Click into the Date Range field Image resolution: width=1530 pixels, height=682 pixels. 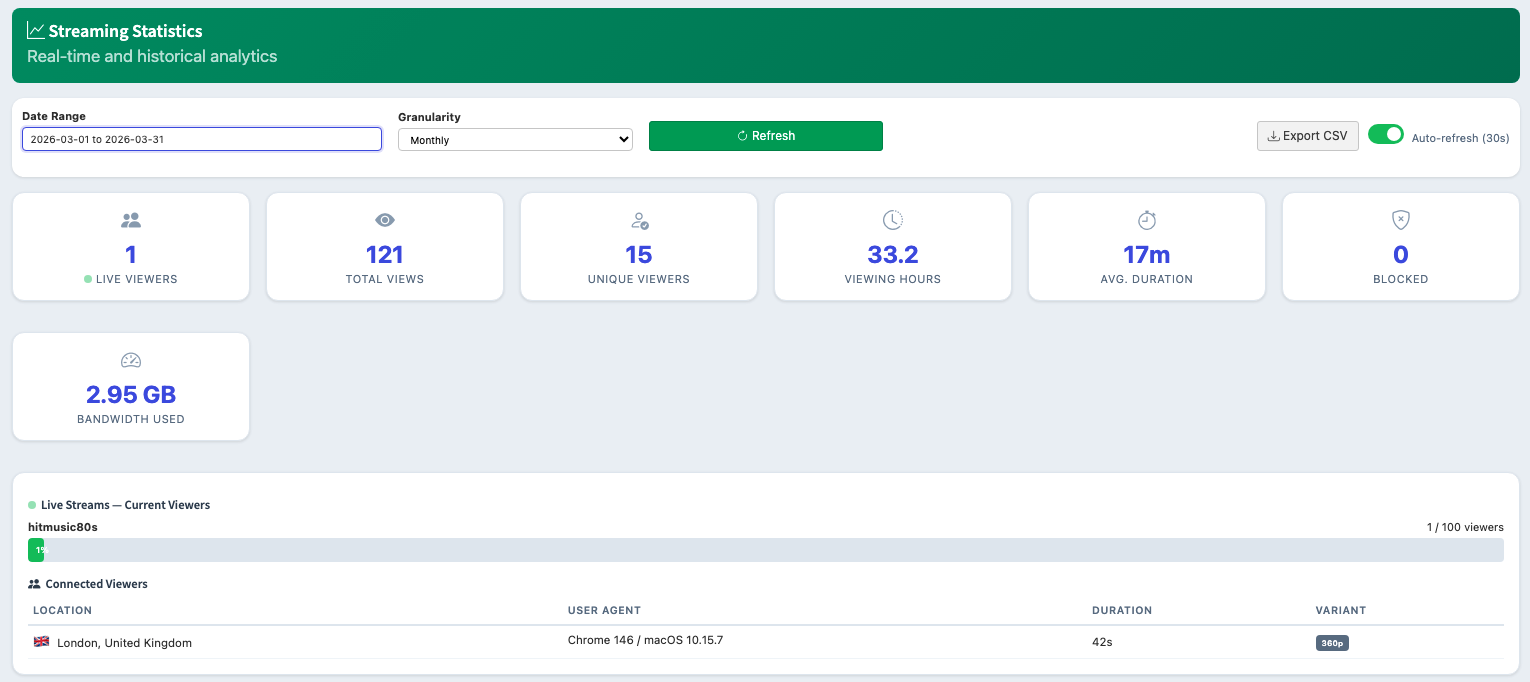tap(202, 139)
